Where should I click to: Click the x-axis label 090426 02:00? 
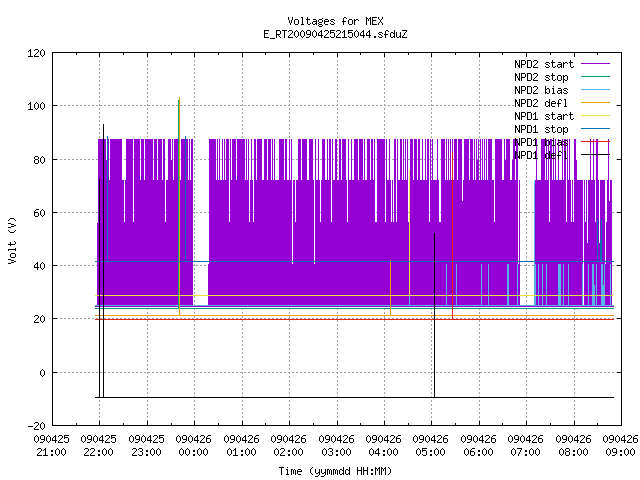click(289, 446)
